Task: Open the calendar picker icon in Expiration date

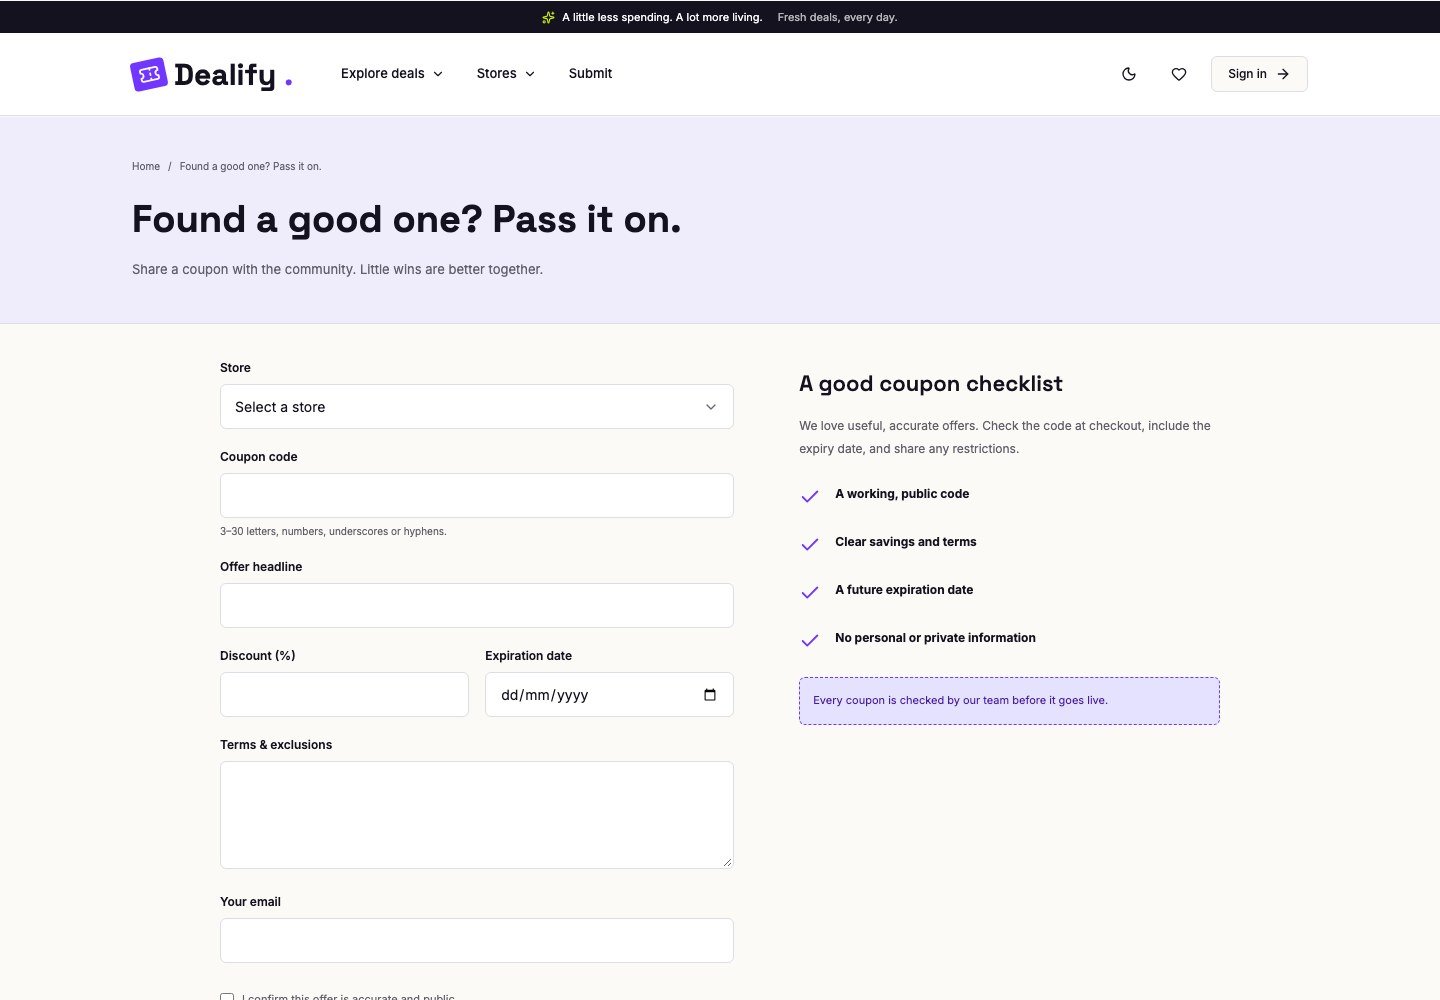Action: tap(710, 695)
